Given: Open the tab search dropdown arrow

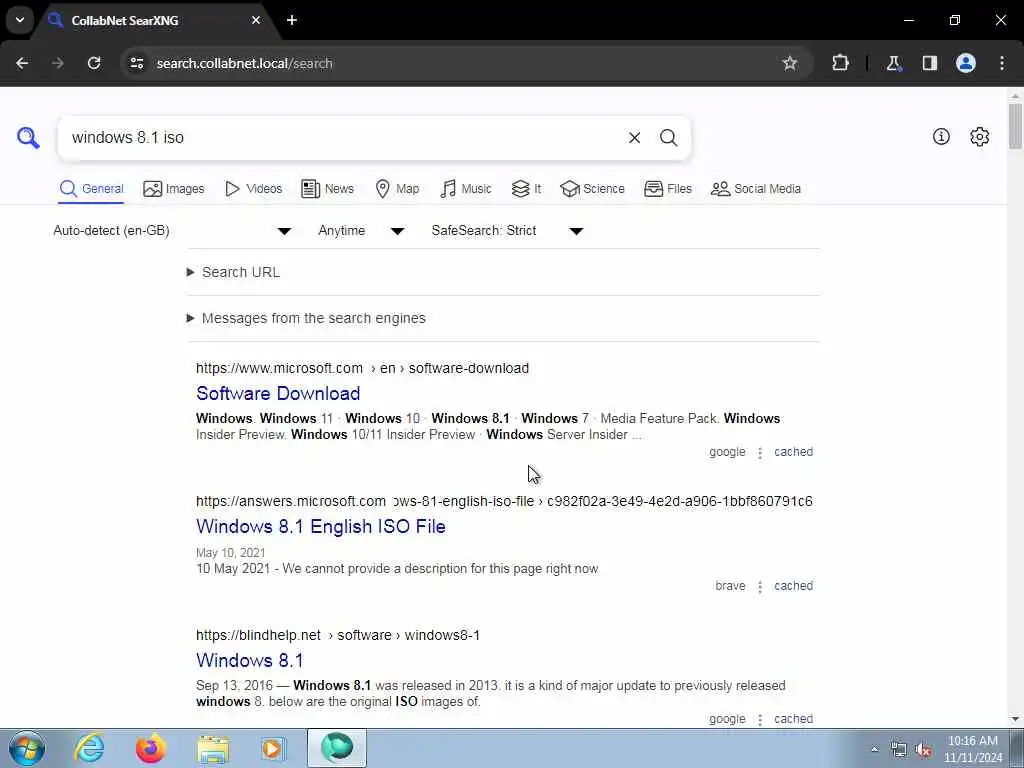Looking at the screenshot, I should 20,20.
